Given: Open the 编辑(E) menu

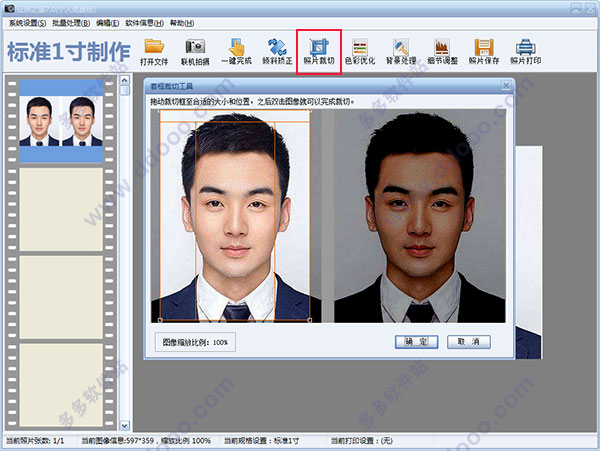Looking at the screenshot, I should pos(108,23).
